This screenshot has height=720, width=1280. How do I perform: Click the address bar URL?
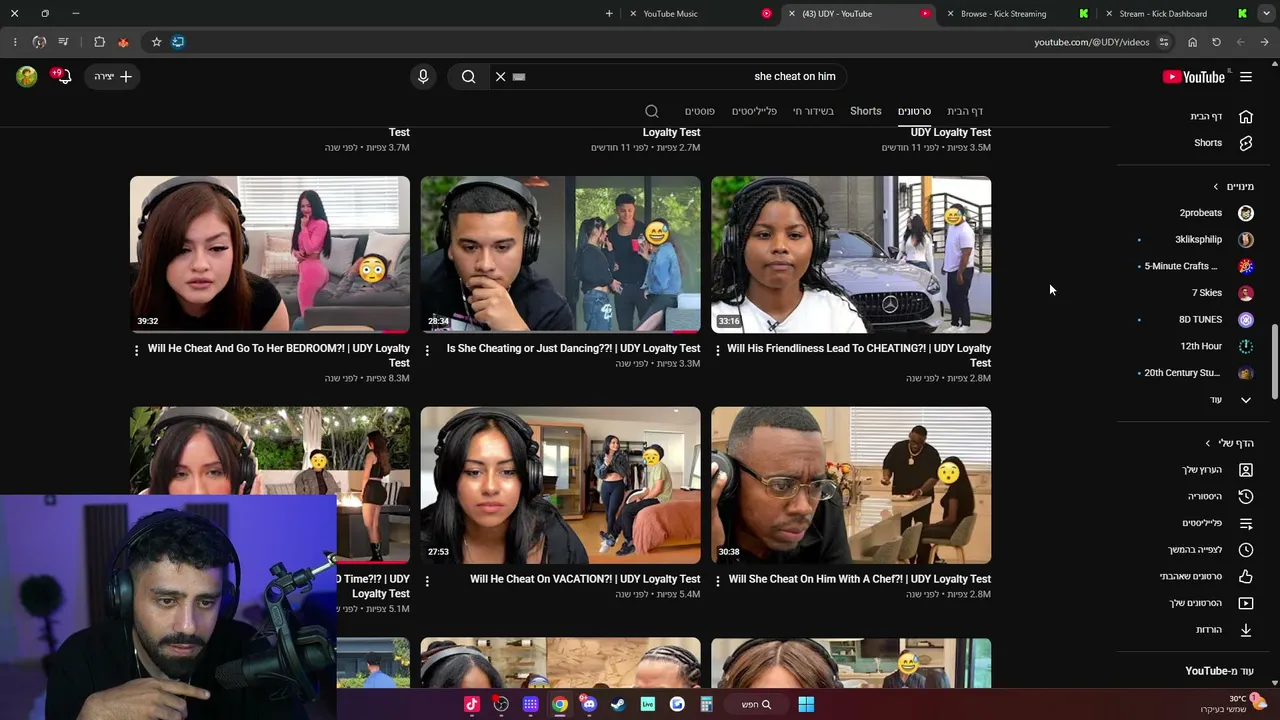pyautogui.click(x=1091, y=42)
